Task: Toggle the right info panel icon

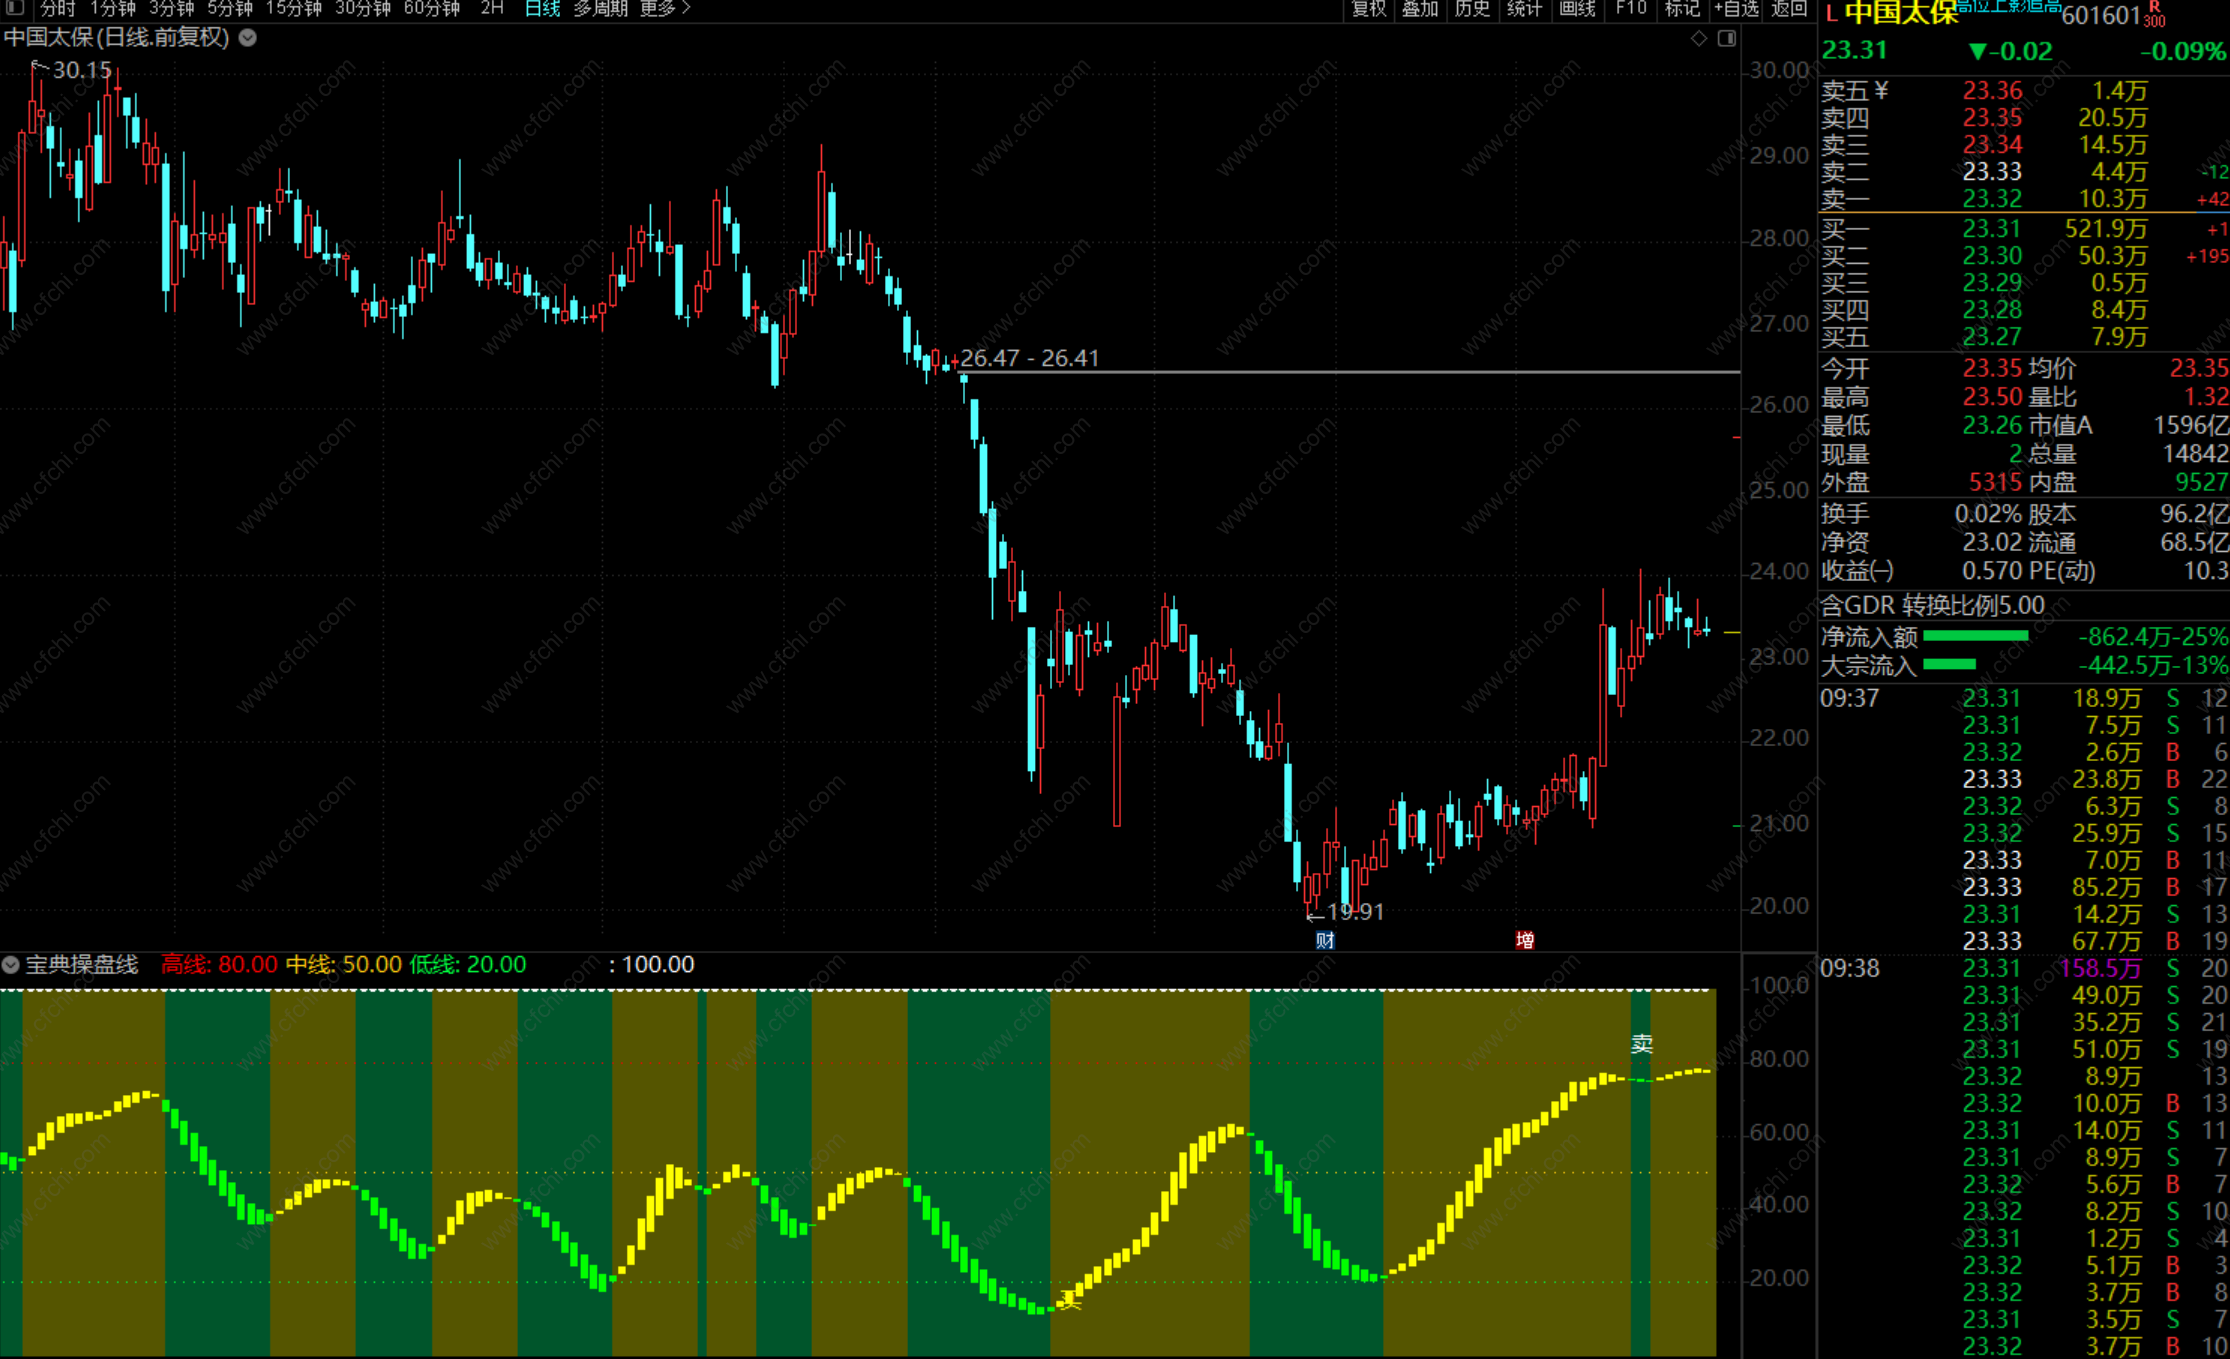Action: [1727, 38]
